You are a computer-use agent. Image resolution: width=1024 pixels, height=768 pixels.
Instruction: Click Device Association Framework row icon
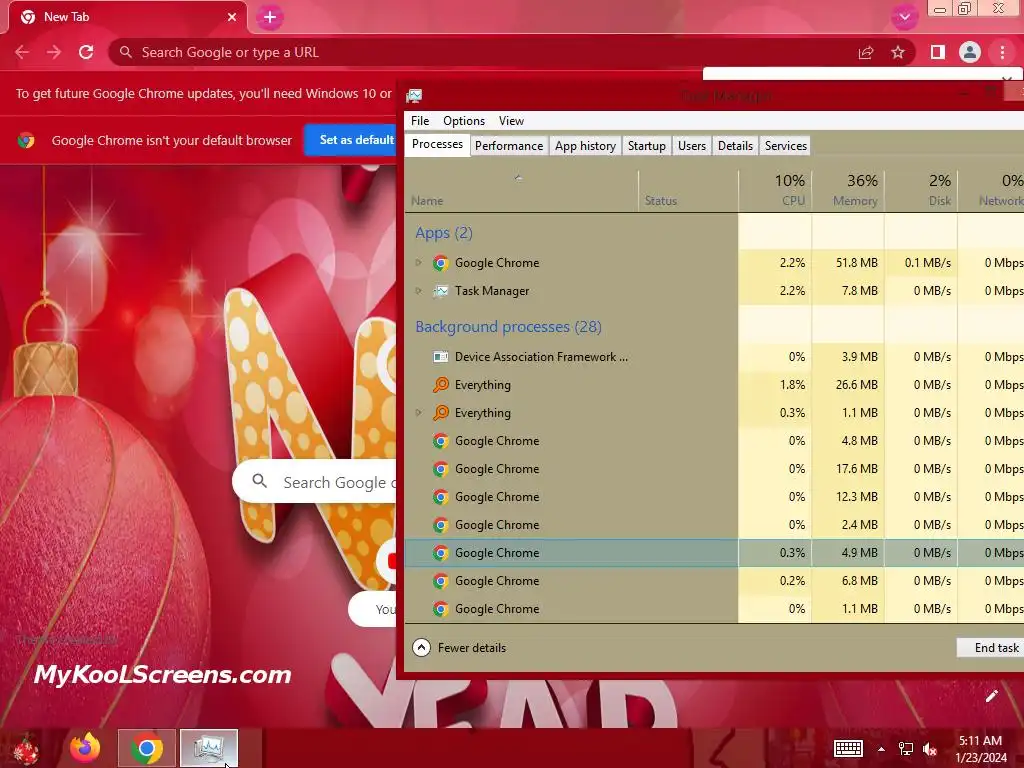coord(441,357)
